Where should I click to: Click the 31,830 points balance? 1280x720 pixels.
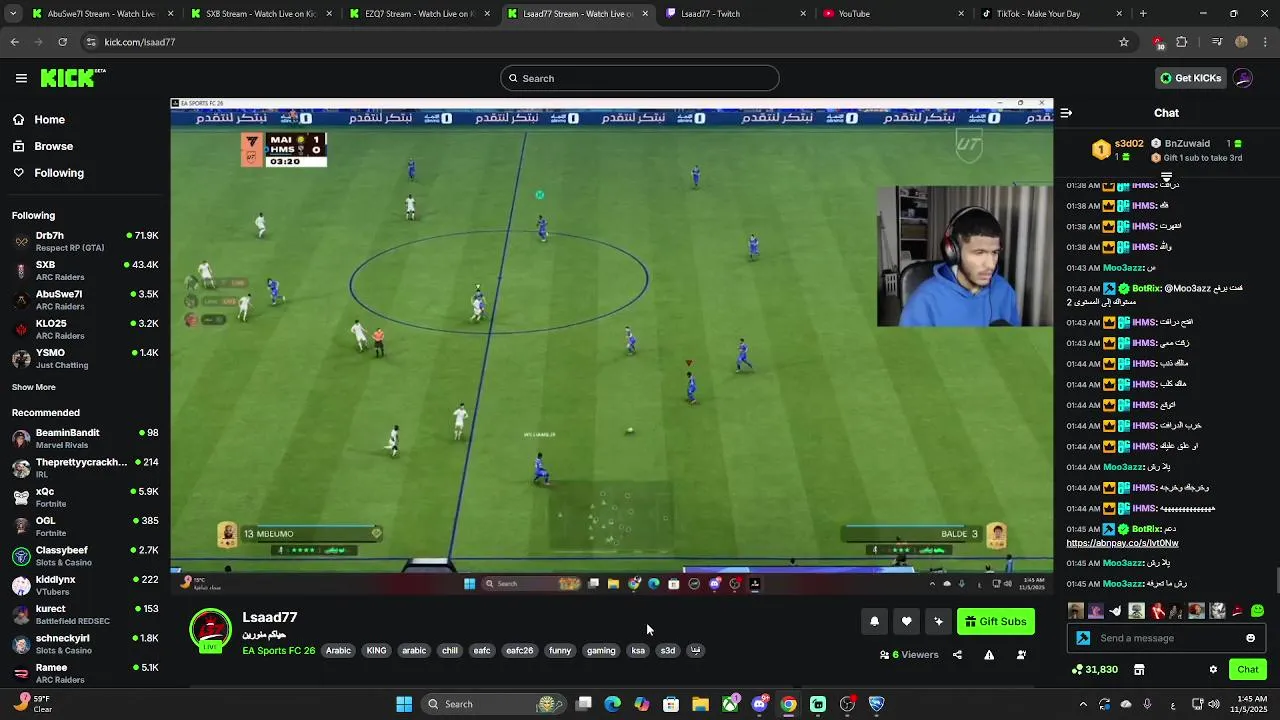click(1095, 669)
